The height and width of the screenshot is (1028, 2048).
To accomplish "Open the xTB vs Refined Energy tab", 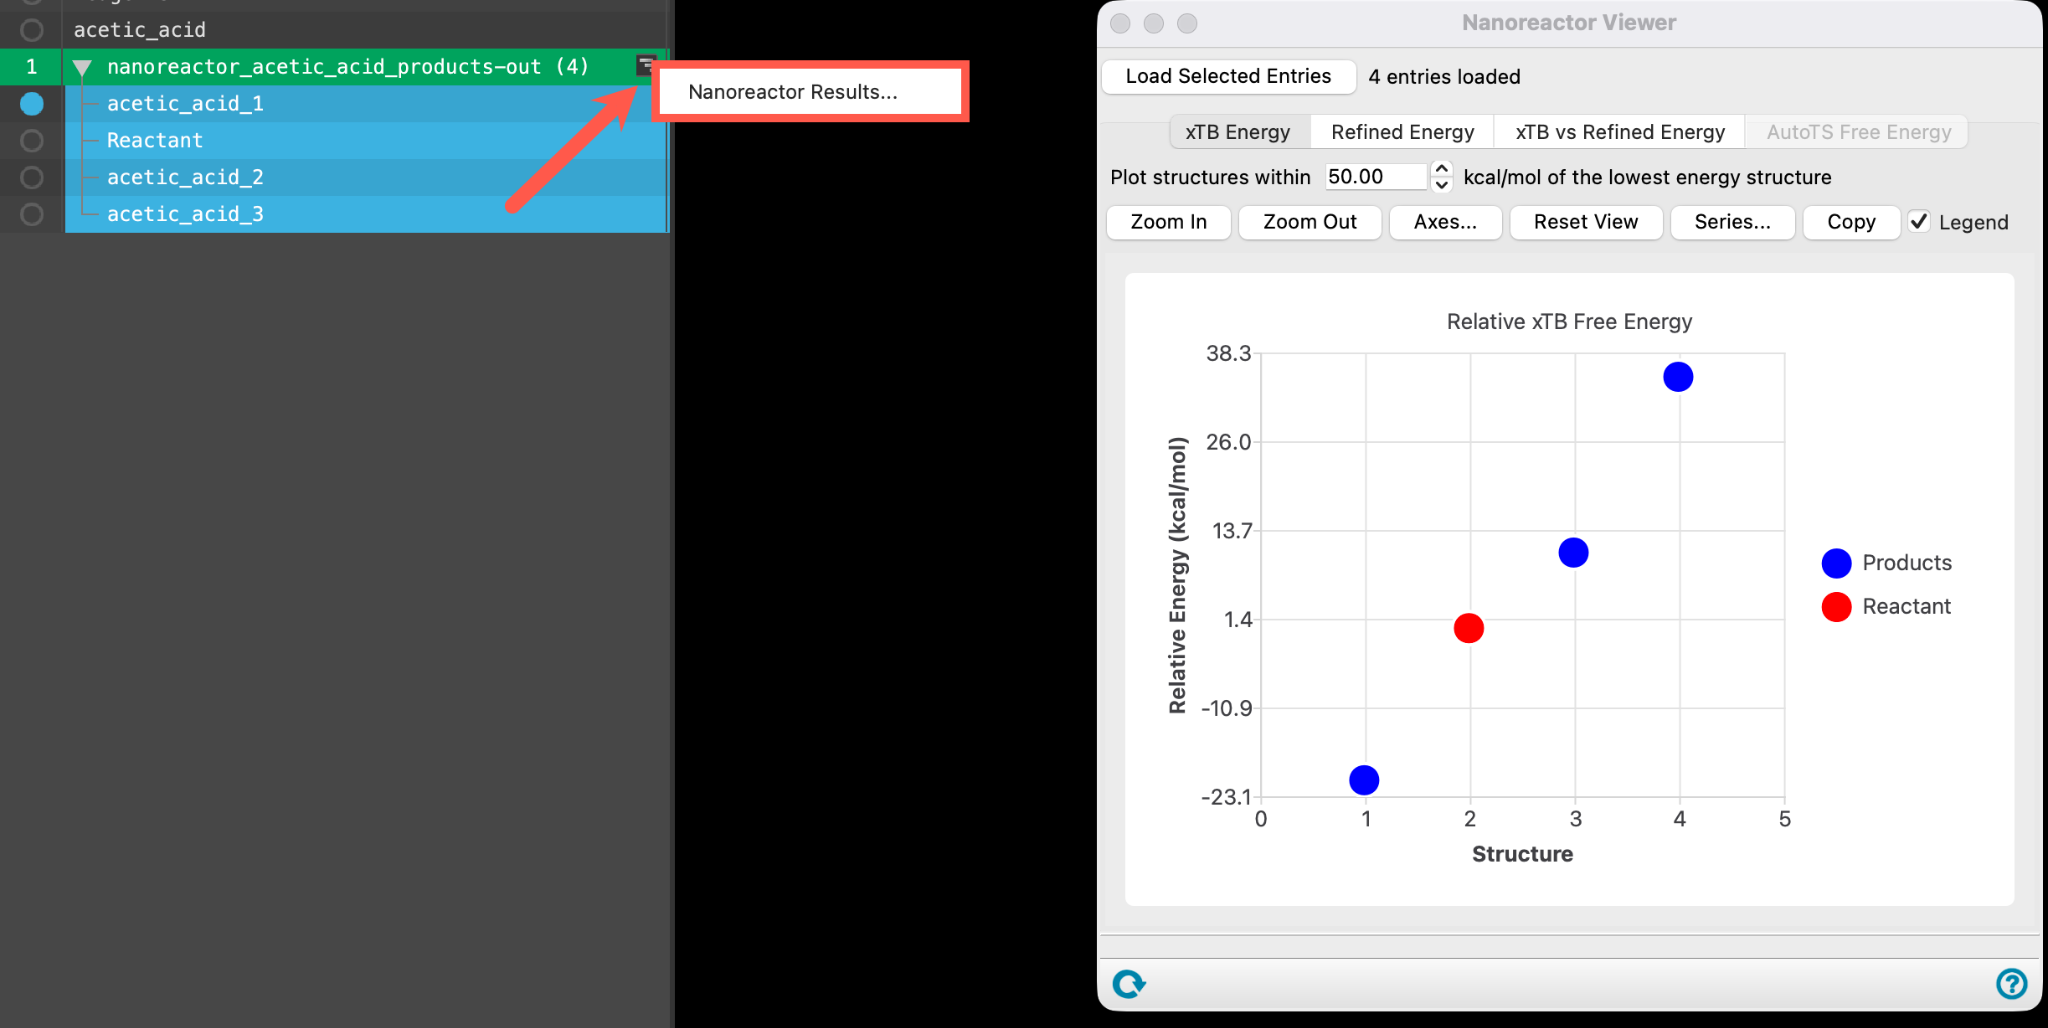I will (1620, 132).
